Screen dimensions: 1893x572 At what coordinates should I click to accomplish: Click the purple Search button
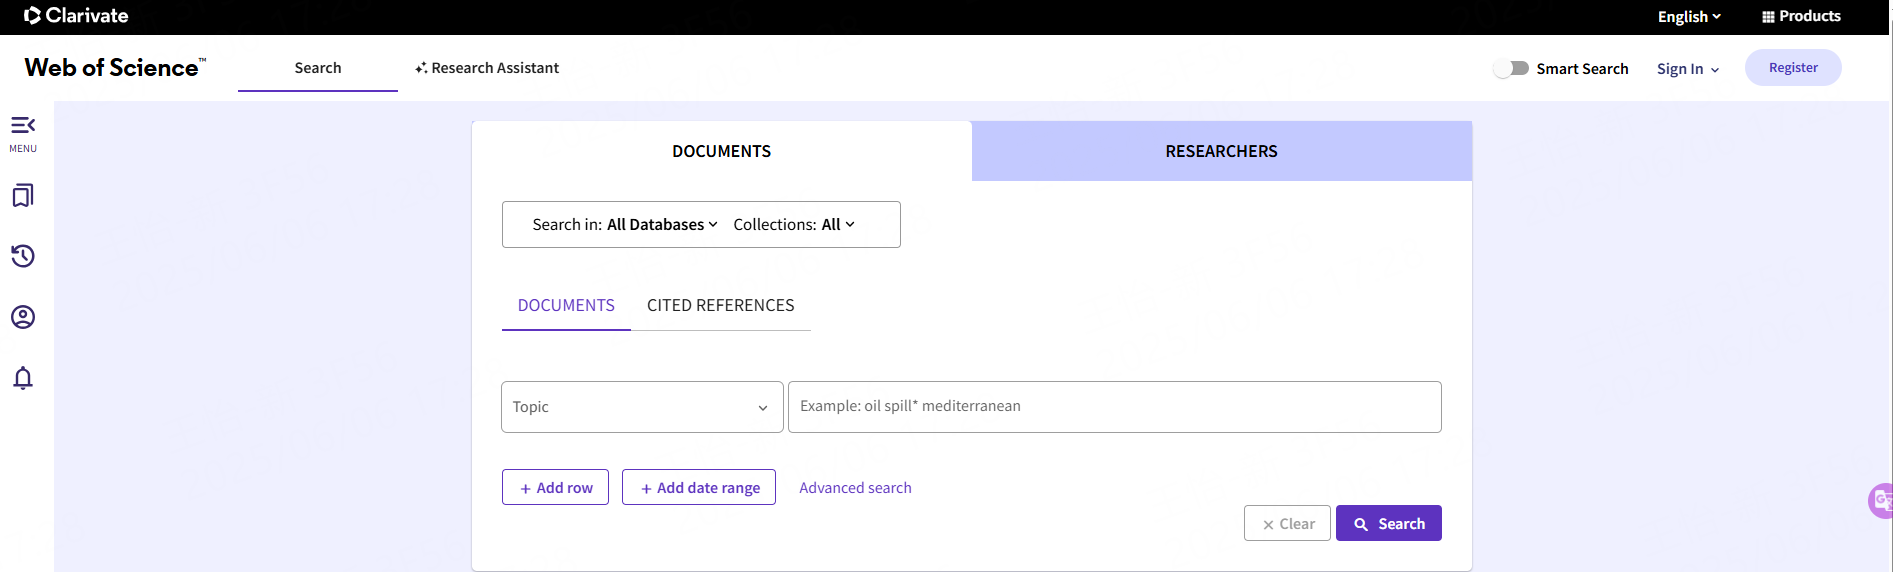[x=1389, y=523]
